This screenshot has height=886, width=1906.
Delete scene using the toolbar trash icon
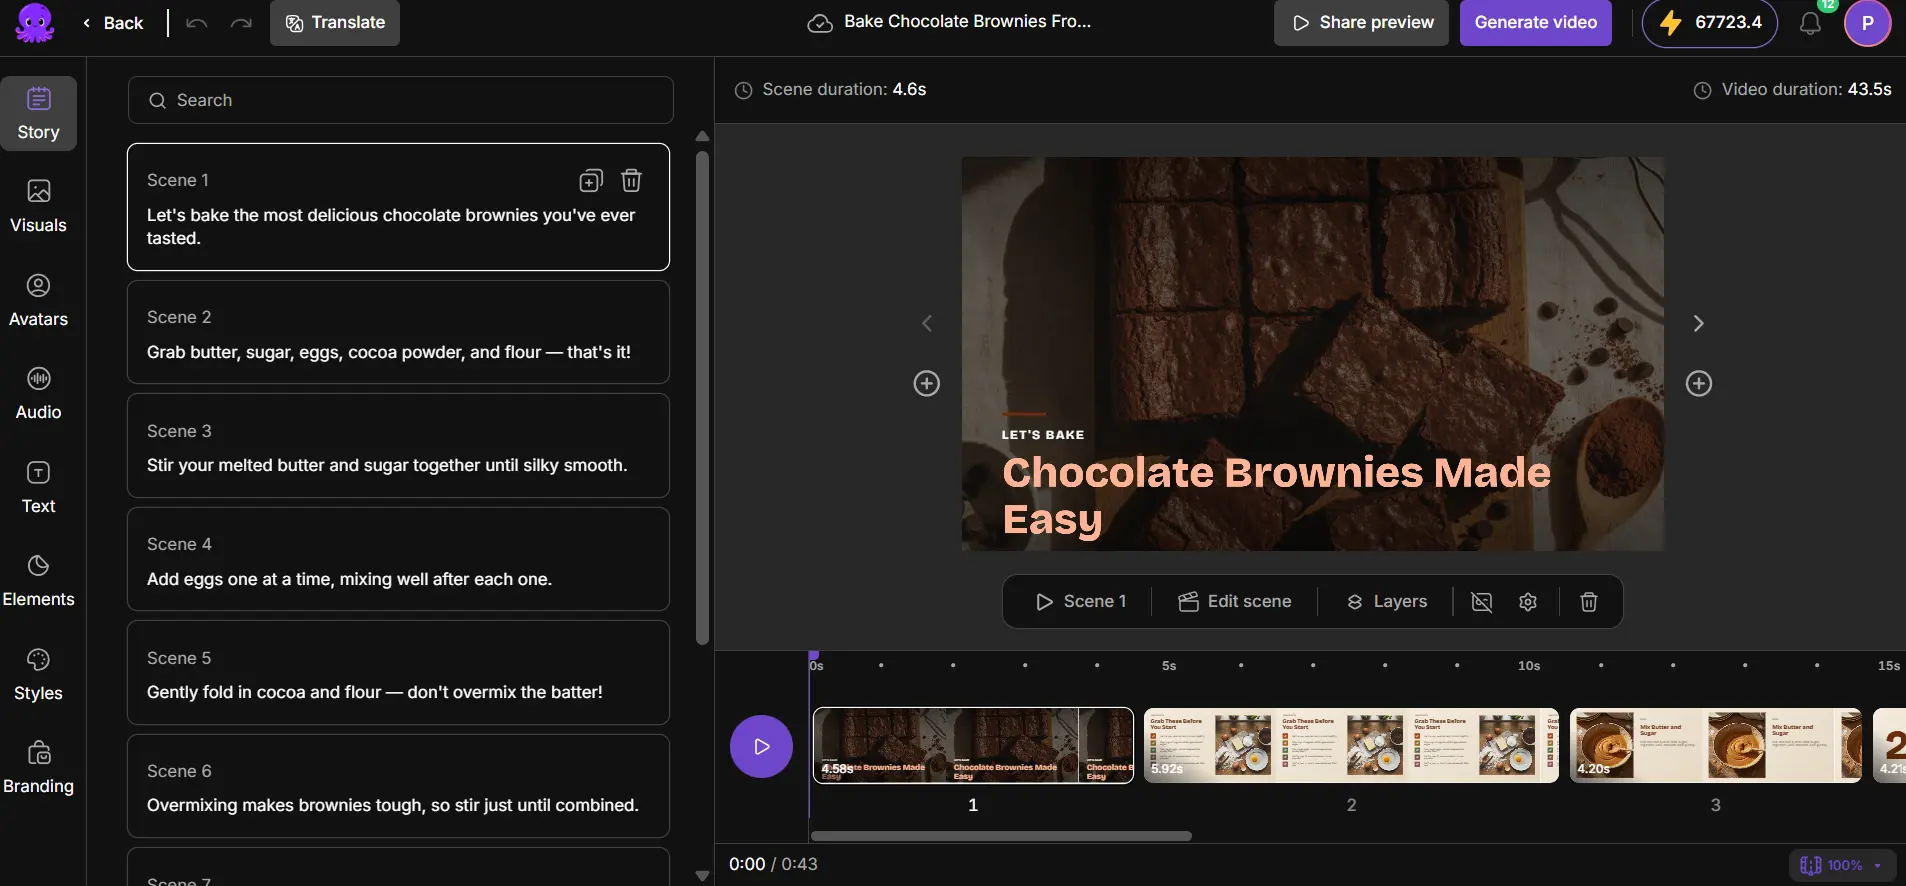(1589, 602)
